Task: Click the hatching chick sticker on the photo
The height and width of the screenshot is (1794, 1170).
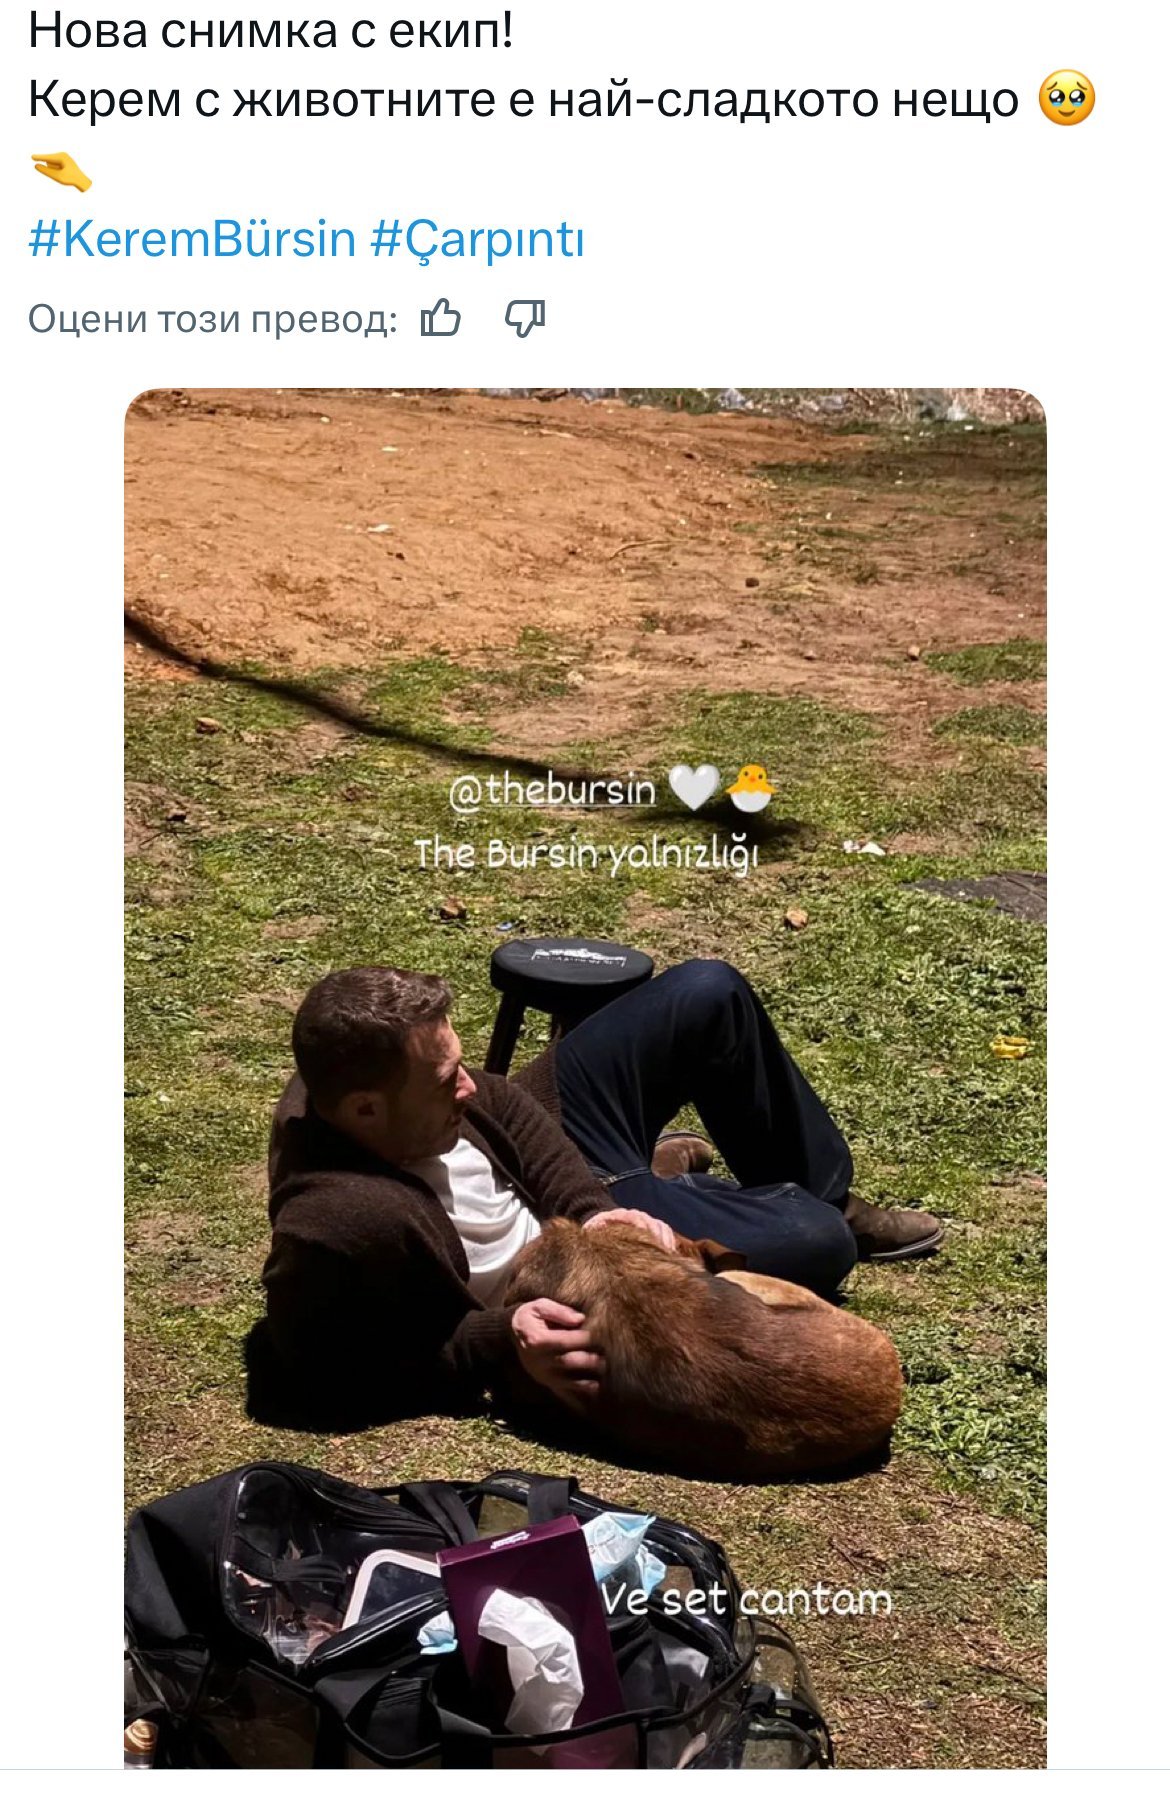Action: click(x=750, y=787)
